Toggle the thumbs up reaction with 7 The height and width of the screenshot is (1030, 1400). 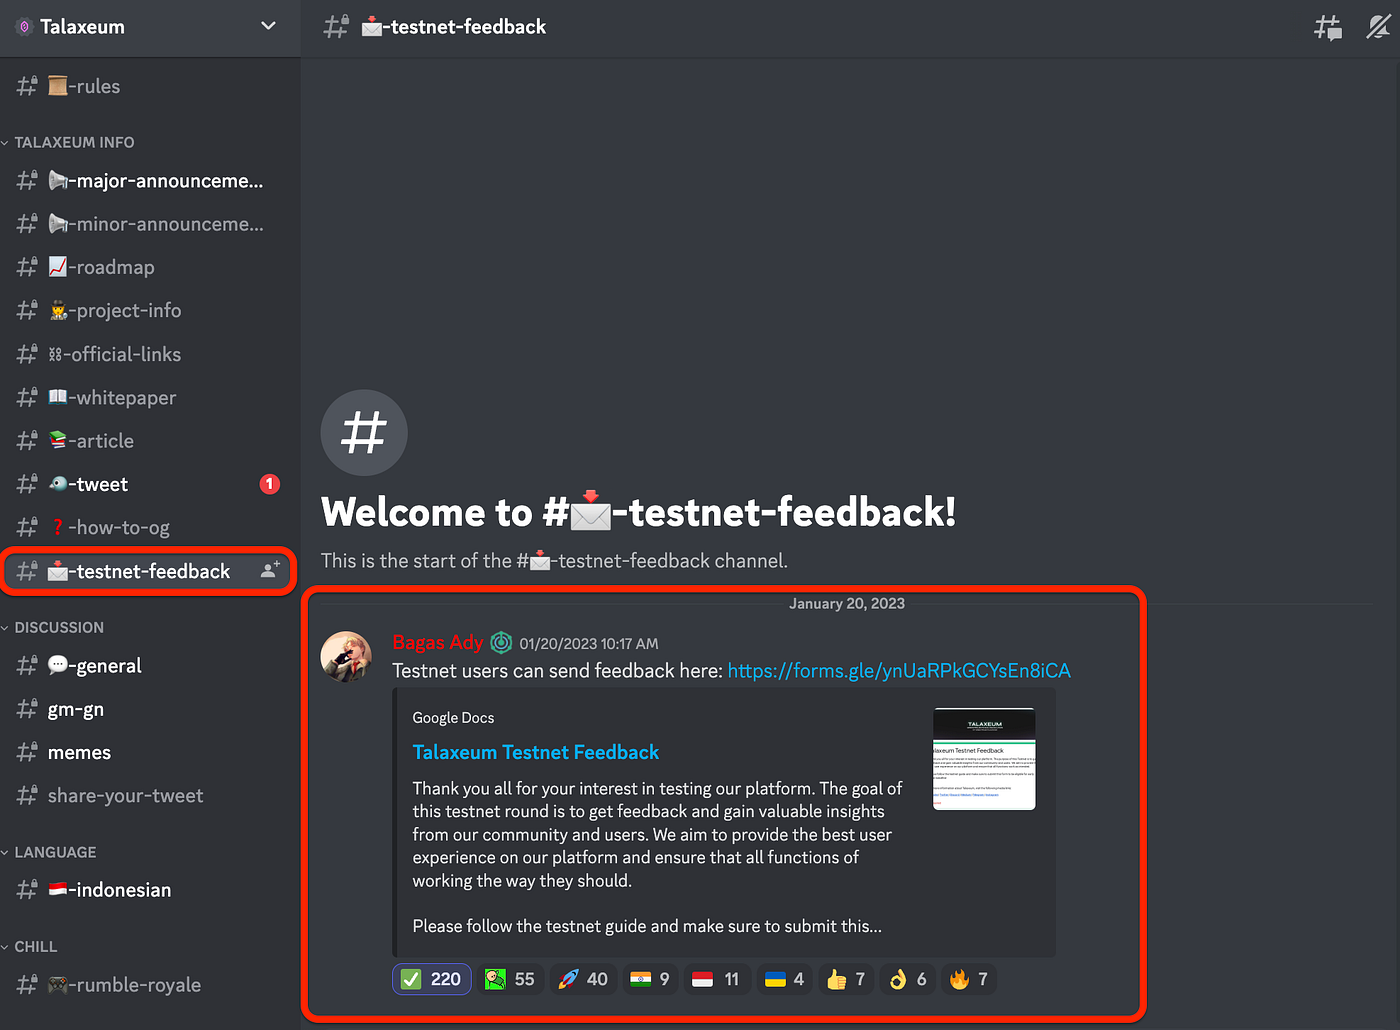pos(846,979)
